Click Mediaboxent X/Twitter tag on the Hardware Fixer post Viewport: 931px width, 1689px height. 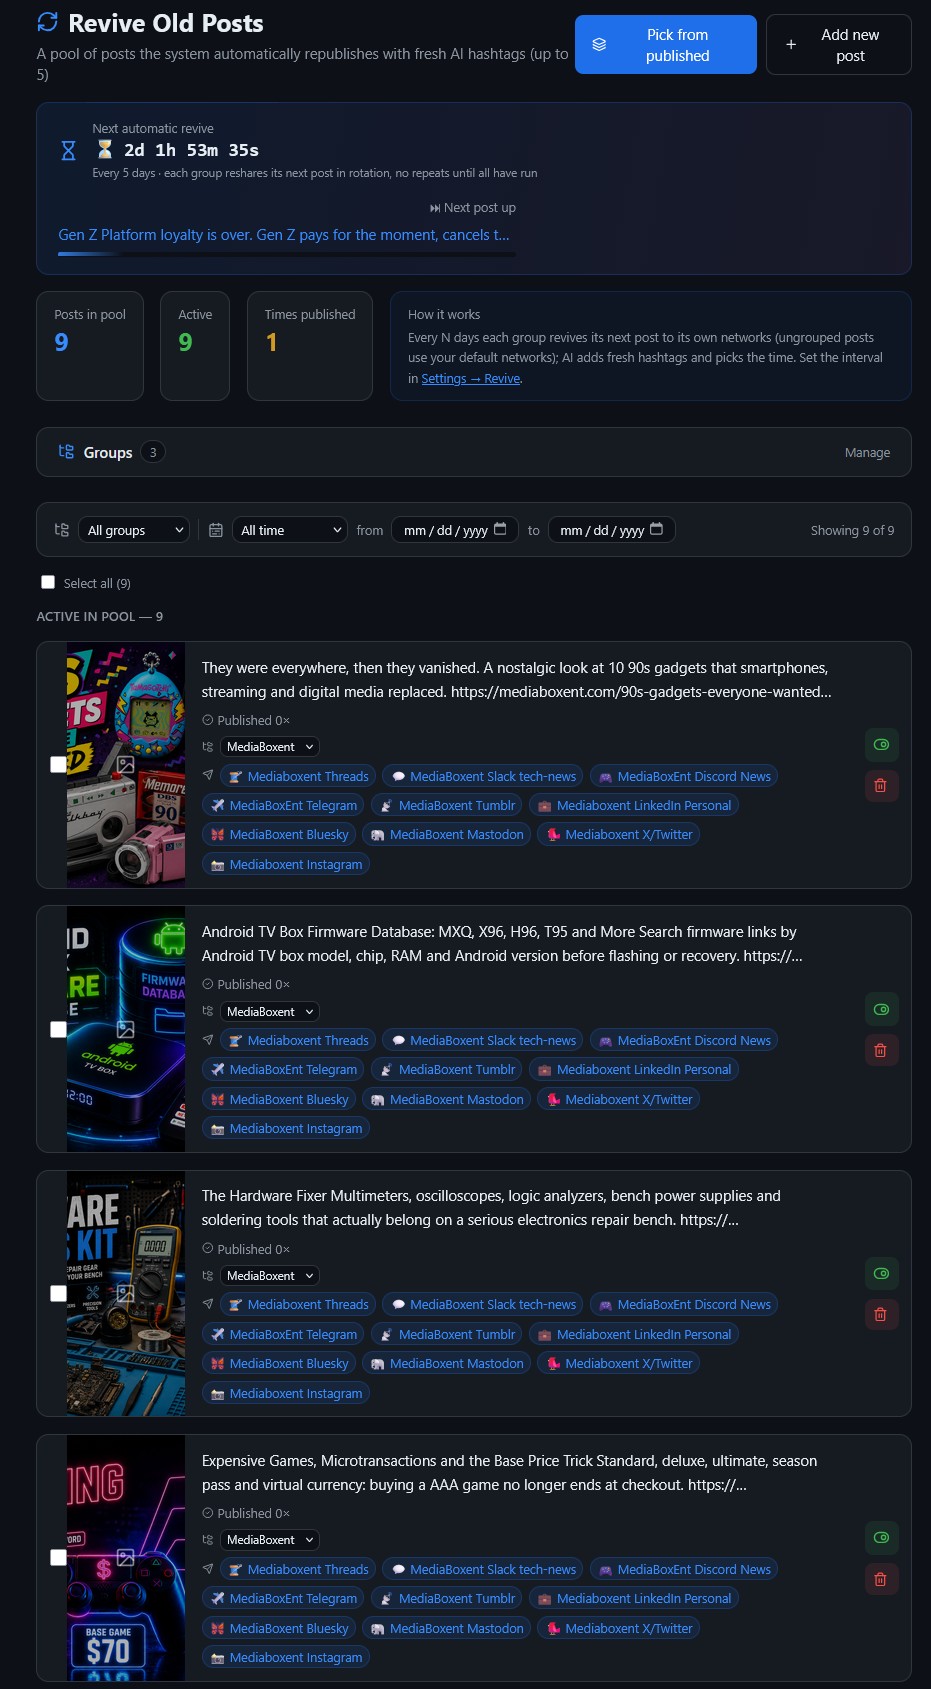pos(619,1364)
